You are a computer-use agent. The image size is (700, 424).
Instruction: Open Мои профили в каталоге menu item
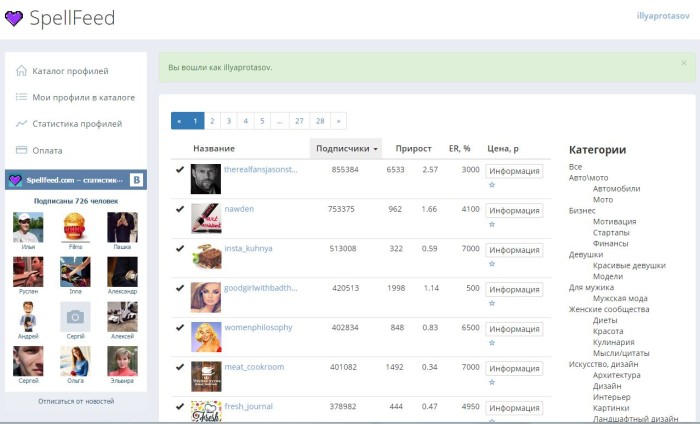point(83,97)
